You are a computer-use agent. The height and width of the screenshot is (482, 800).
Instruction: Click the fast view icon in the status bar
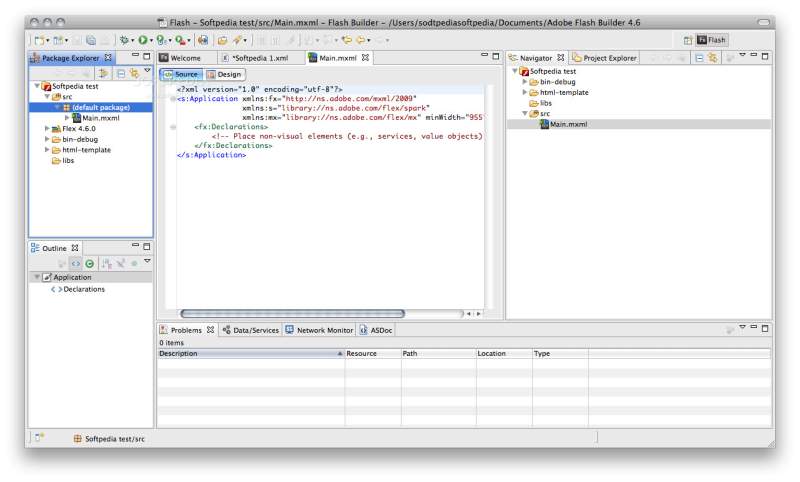point(39,438)
